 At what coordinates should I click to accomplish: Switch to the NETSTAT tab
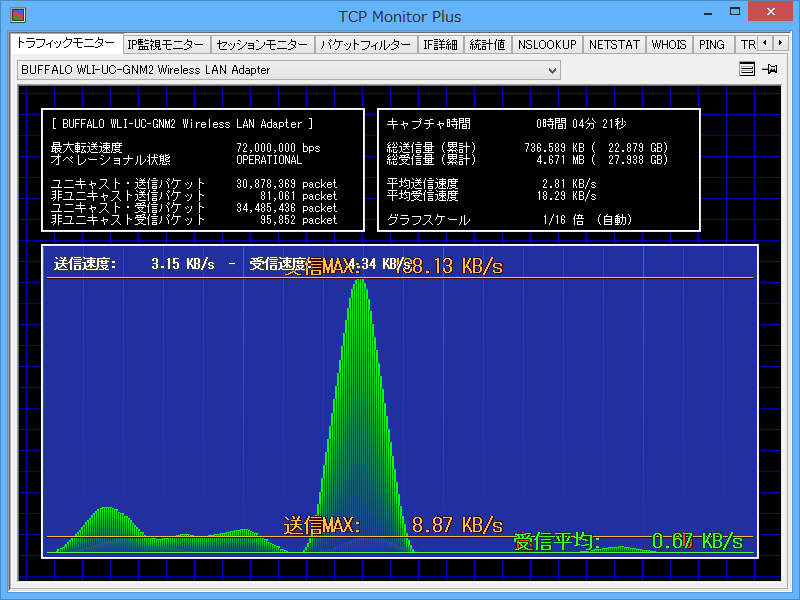(x=614, y=44)
